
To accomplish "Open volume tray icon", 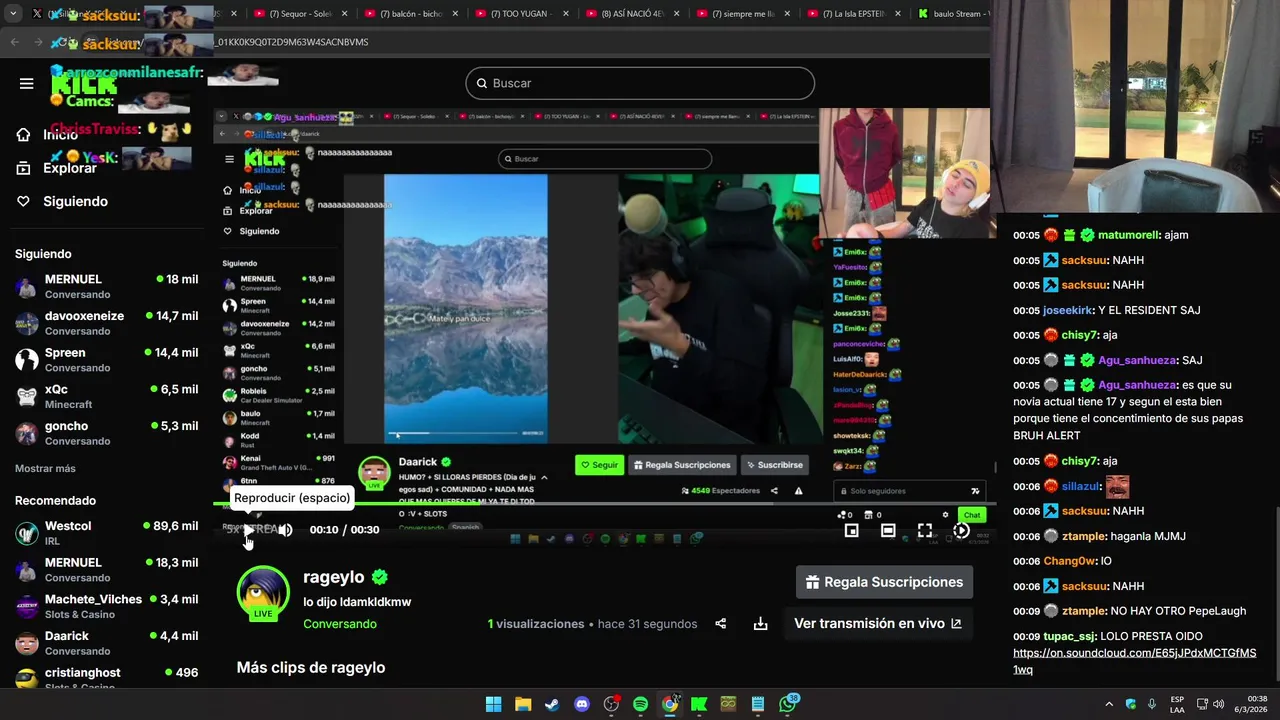I will point(1219,704).
